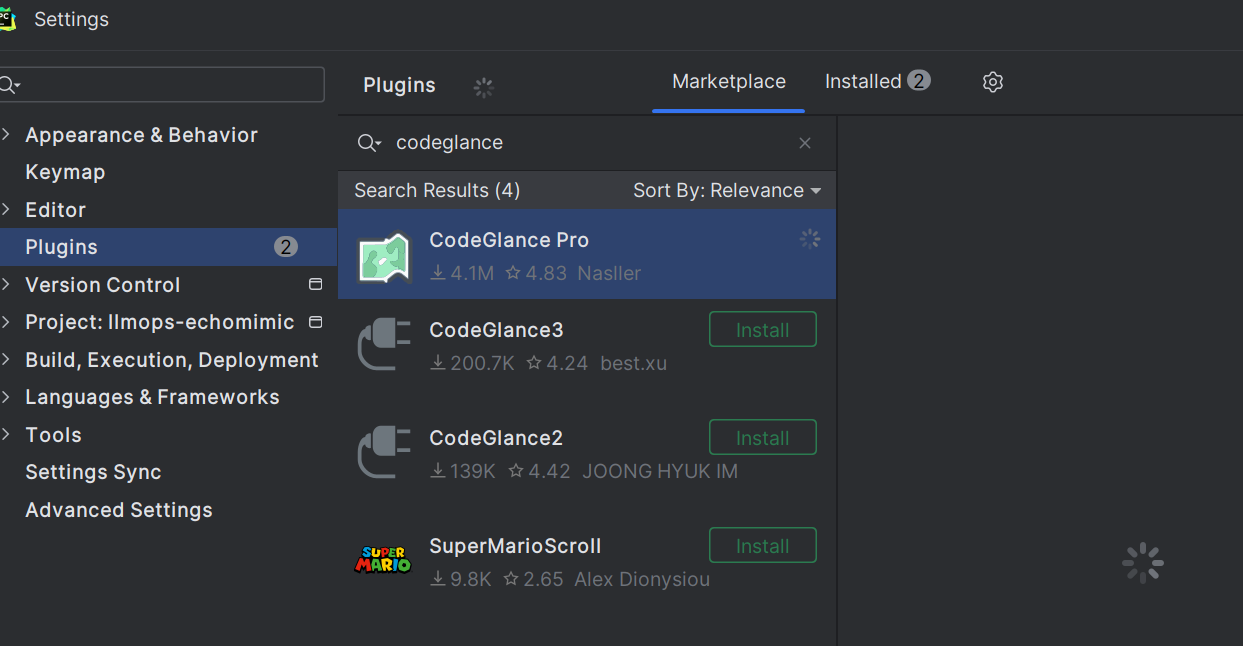Click the 4.1M downloads count
This screenshot has height=646, width=1243.
point(462,273)
